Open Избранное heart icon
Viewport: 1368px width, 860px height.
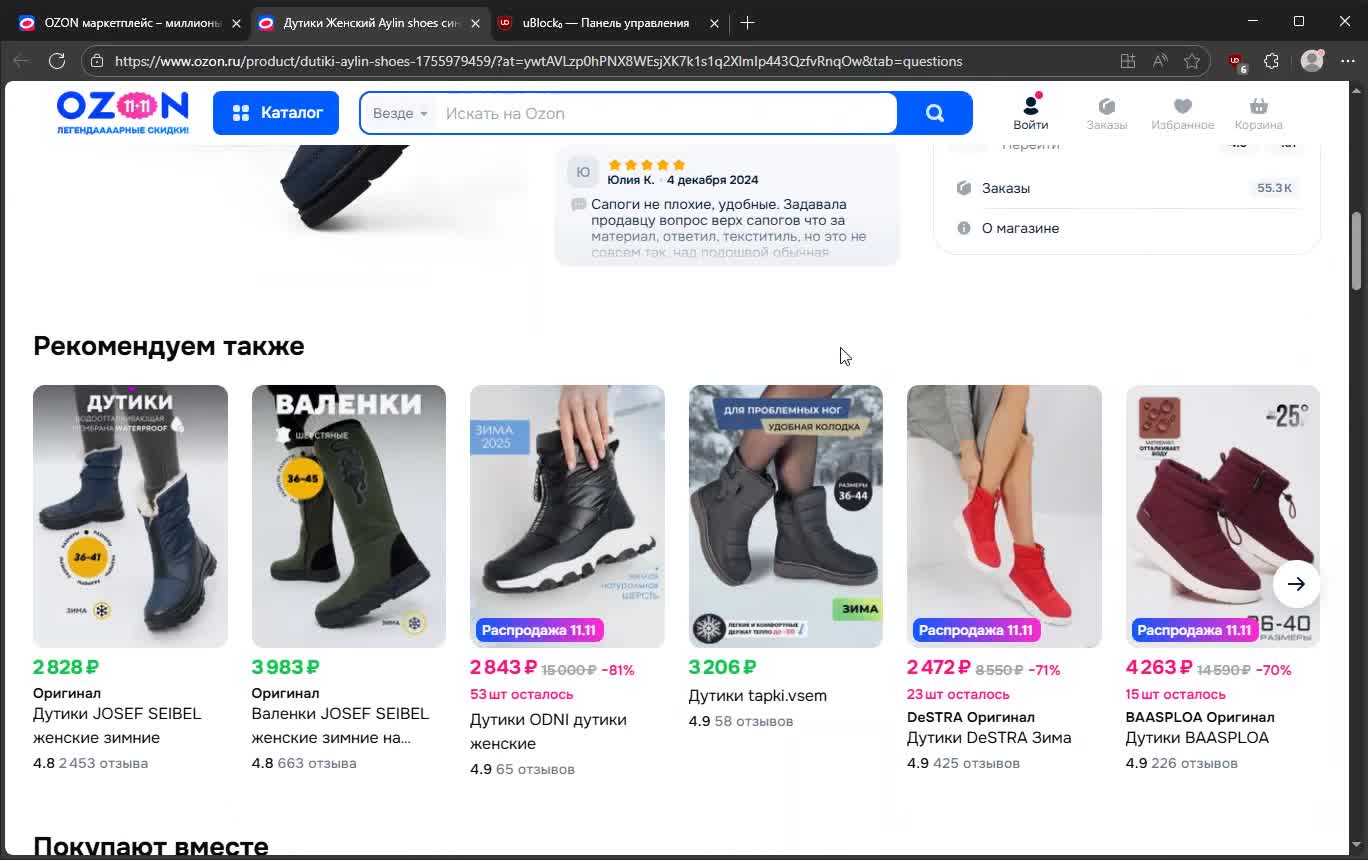tap(1182, 112)
